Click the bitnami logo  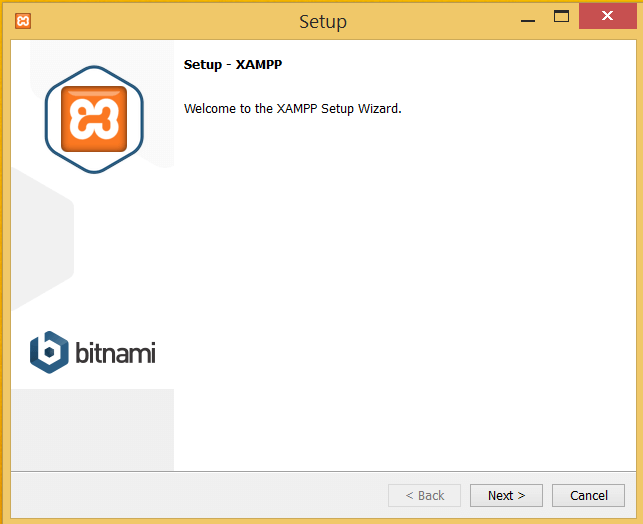click(93, 352)
